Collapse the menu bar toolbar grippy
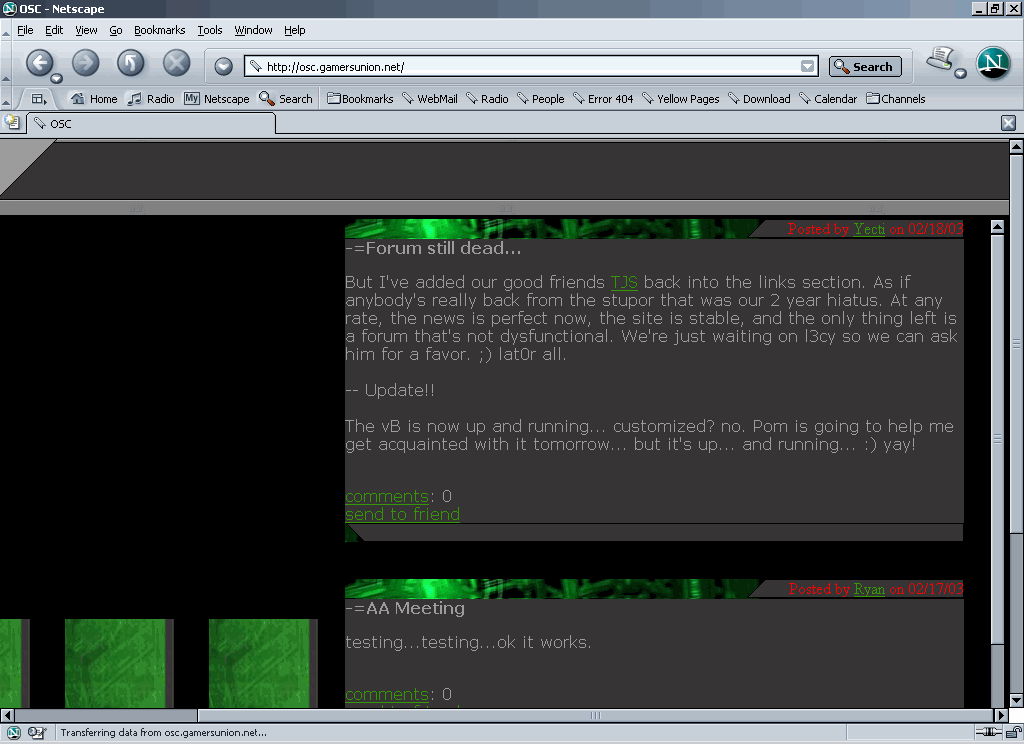The image size is (1024, 744). point(5,31)
